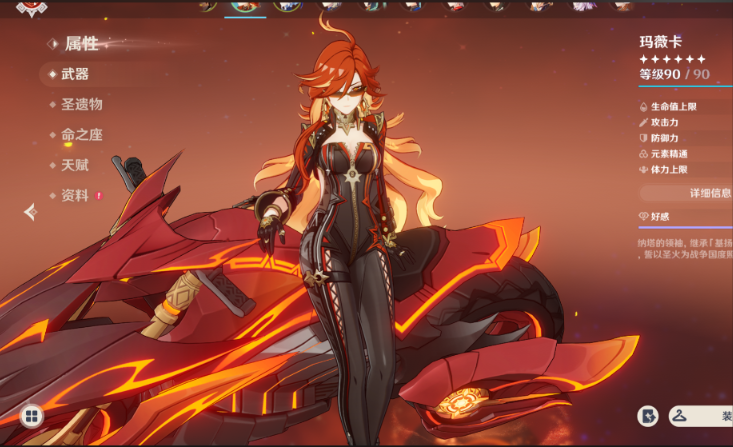Click the 生命值上限 water-drop icon
This screenshot has height=447, width=733.
click(643, 107)
